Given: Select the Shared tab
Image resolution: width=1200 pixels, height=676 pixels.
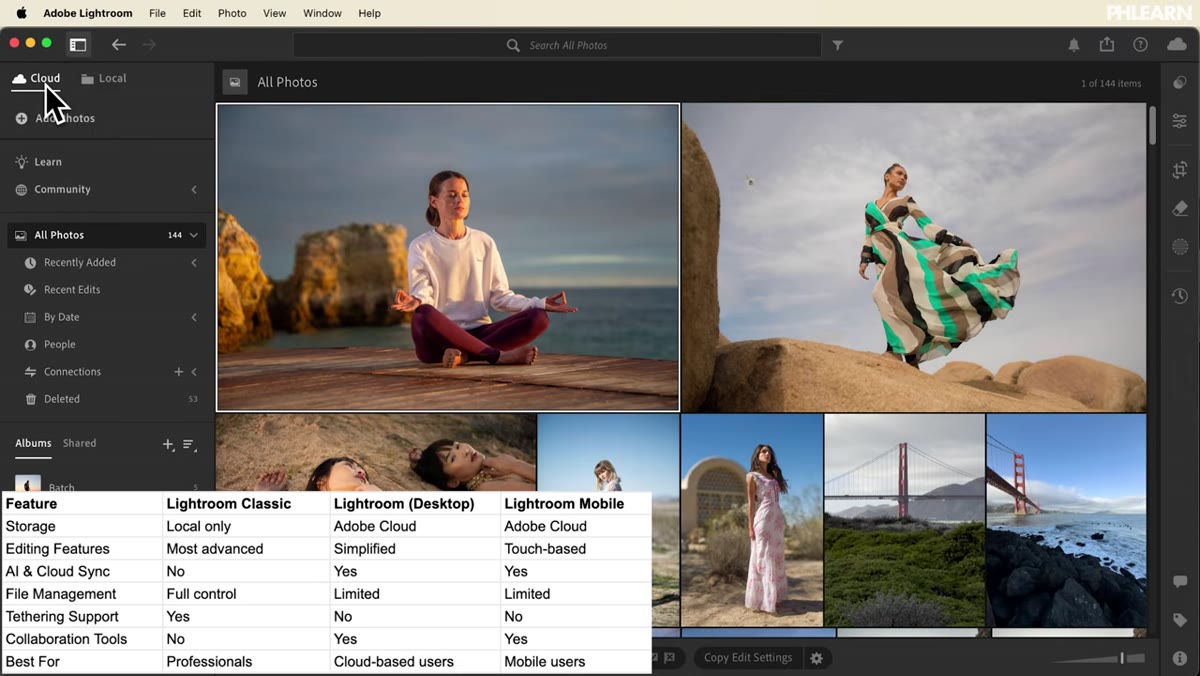Looking at the screenshot, I should (x=79, y=443).
